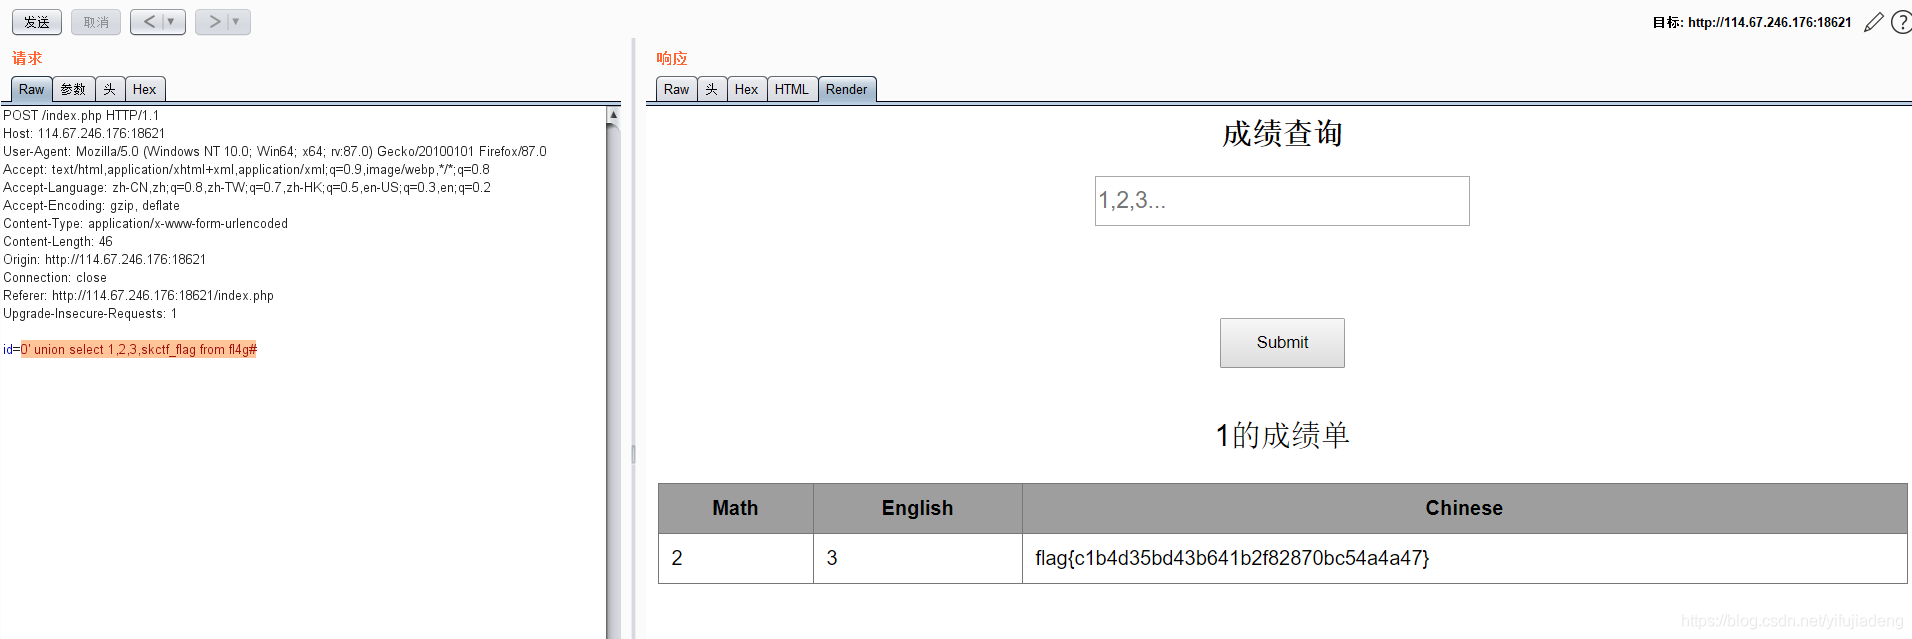Click the English cell value 3
Screen dimensions: 1912x639
pyautogui.click(x=917, y=558)
